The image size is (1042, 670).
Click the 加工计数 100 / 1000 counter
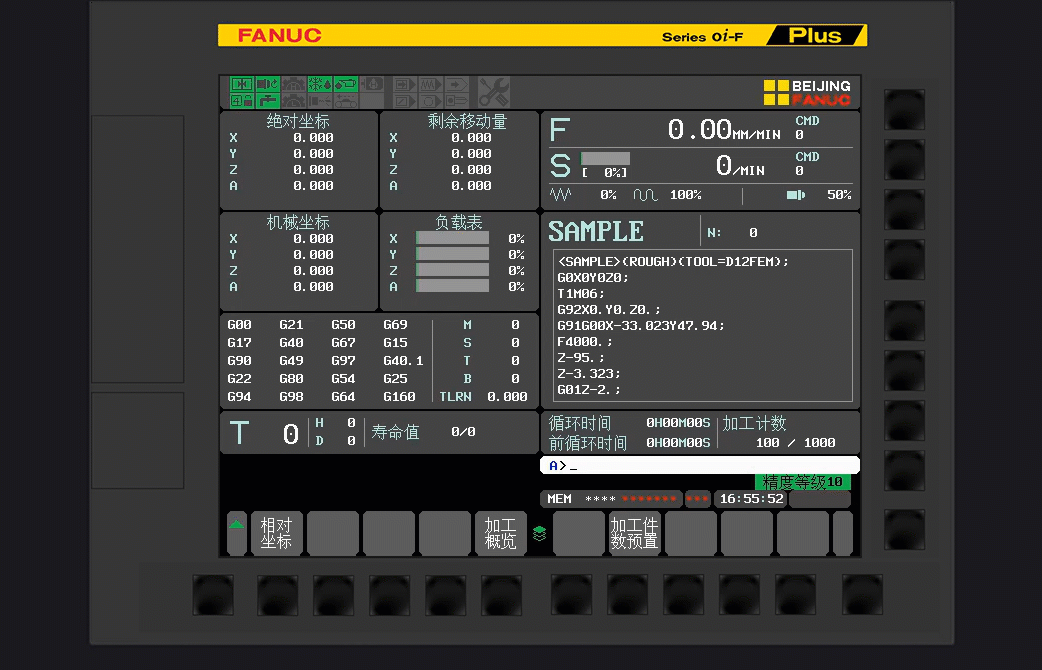pyautogui.click(x=779, y=433)
